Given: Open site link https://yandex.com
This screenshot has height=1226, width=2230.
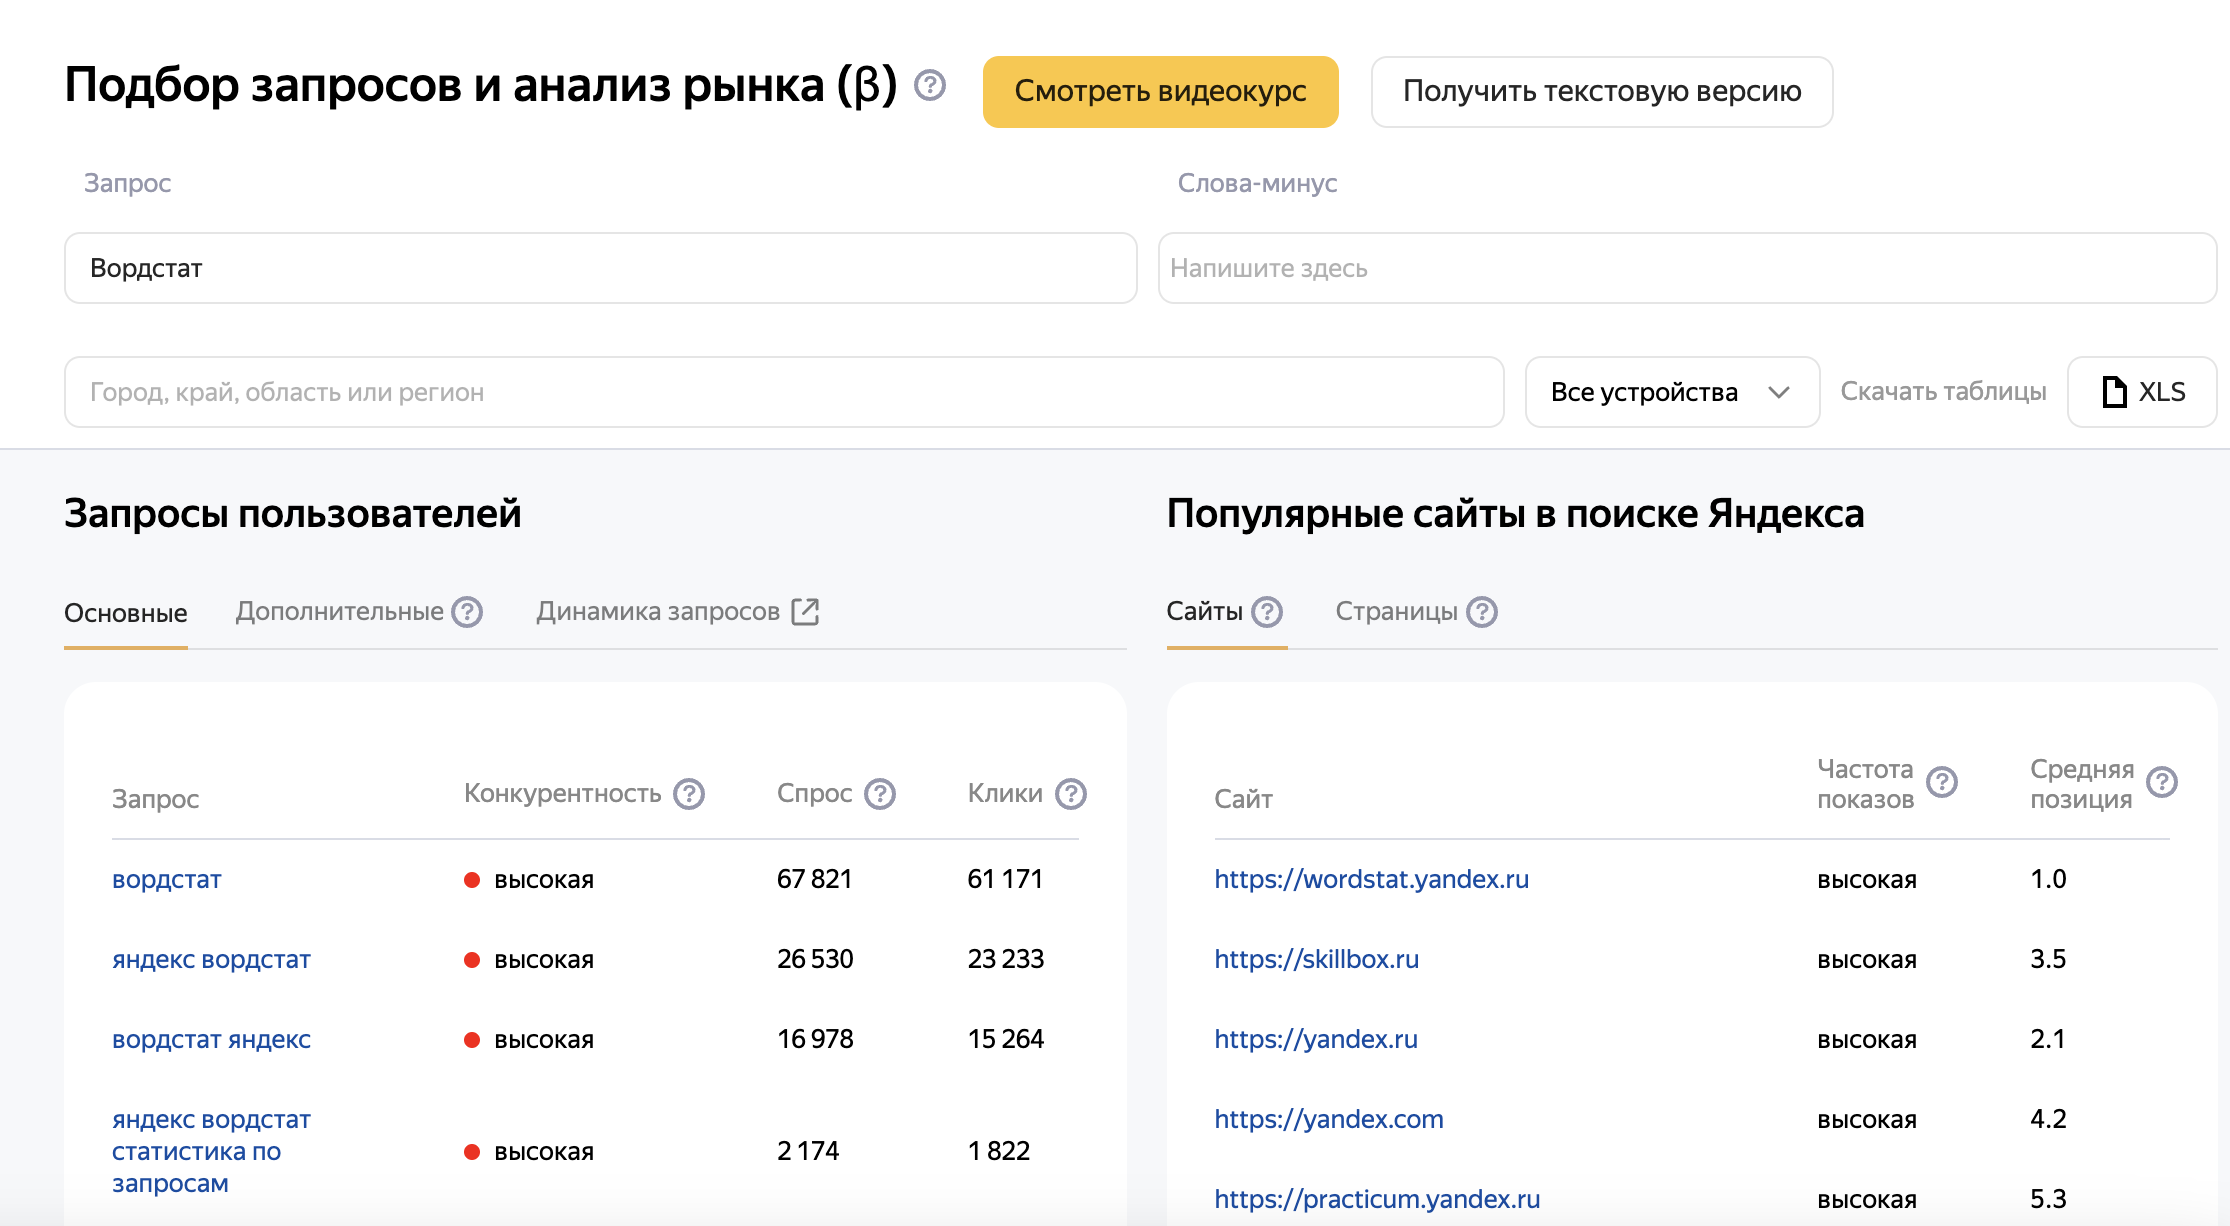Looking at the screenshot, I should point(1329,1119).
